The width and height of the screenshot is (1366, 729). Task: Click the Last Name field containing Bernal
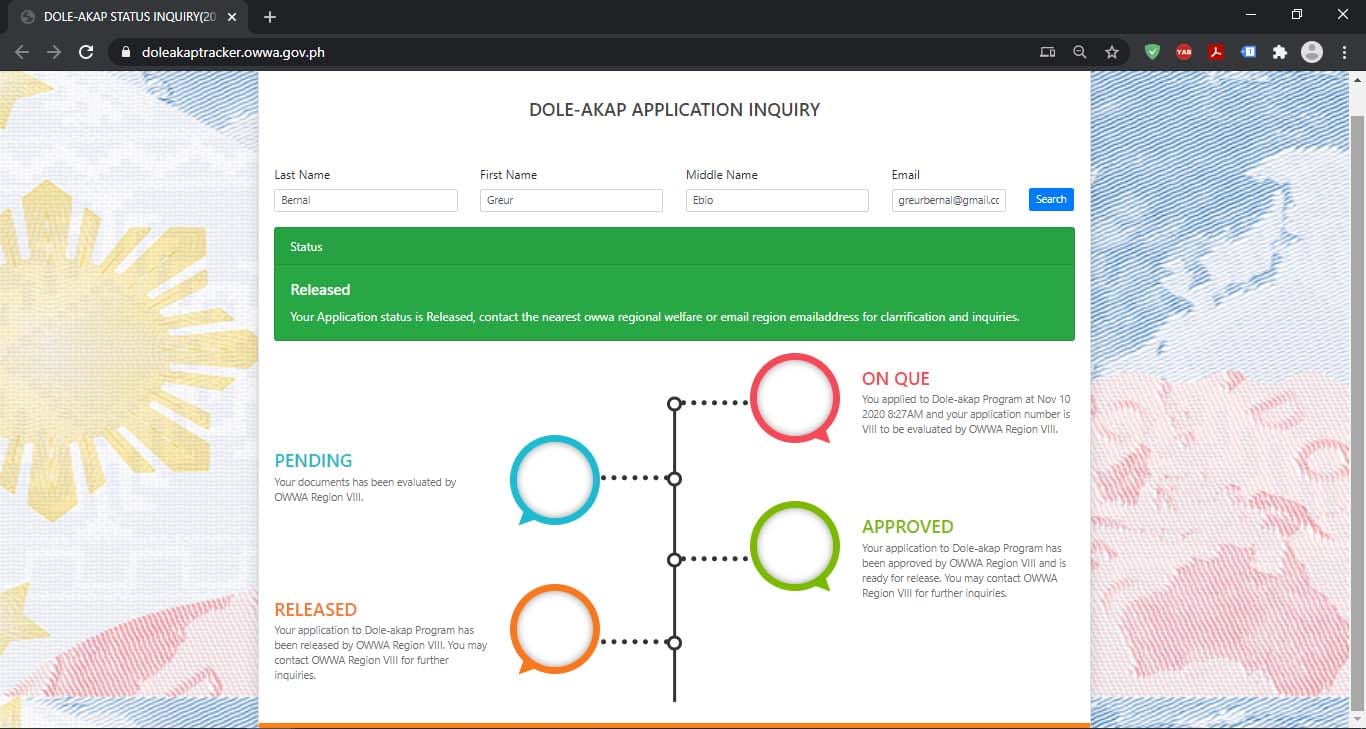[366, 200]
